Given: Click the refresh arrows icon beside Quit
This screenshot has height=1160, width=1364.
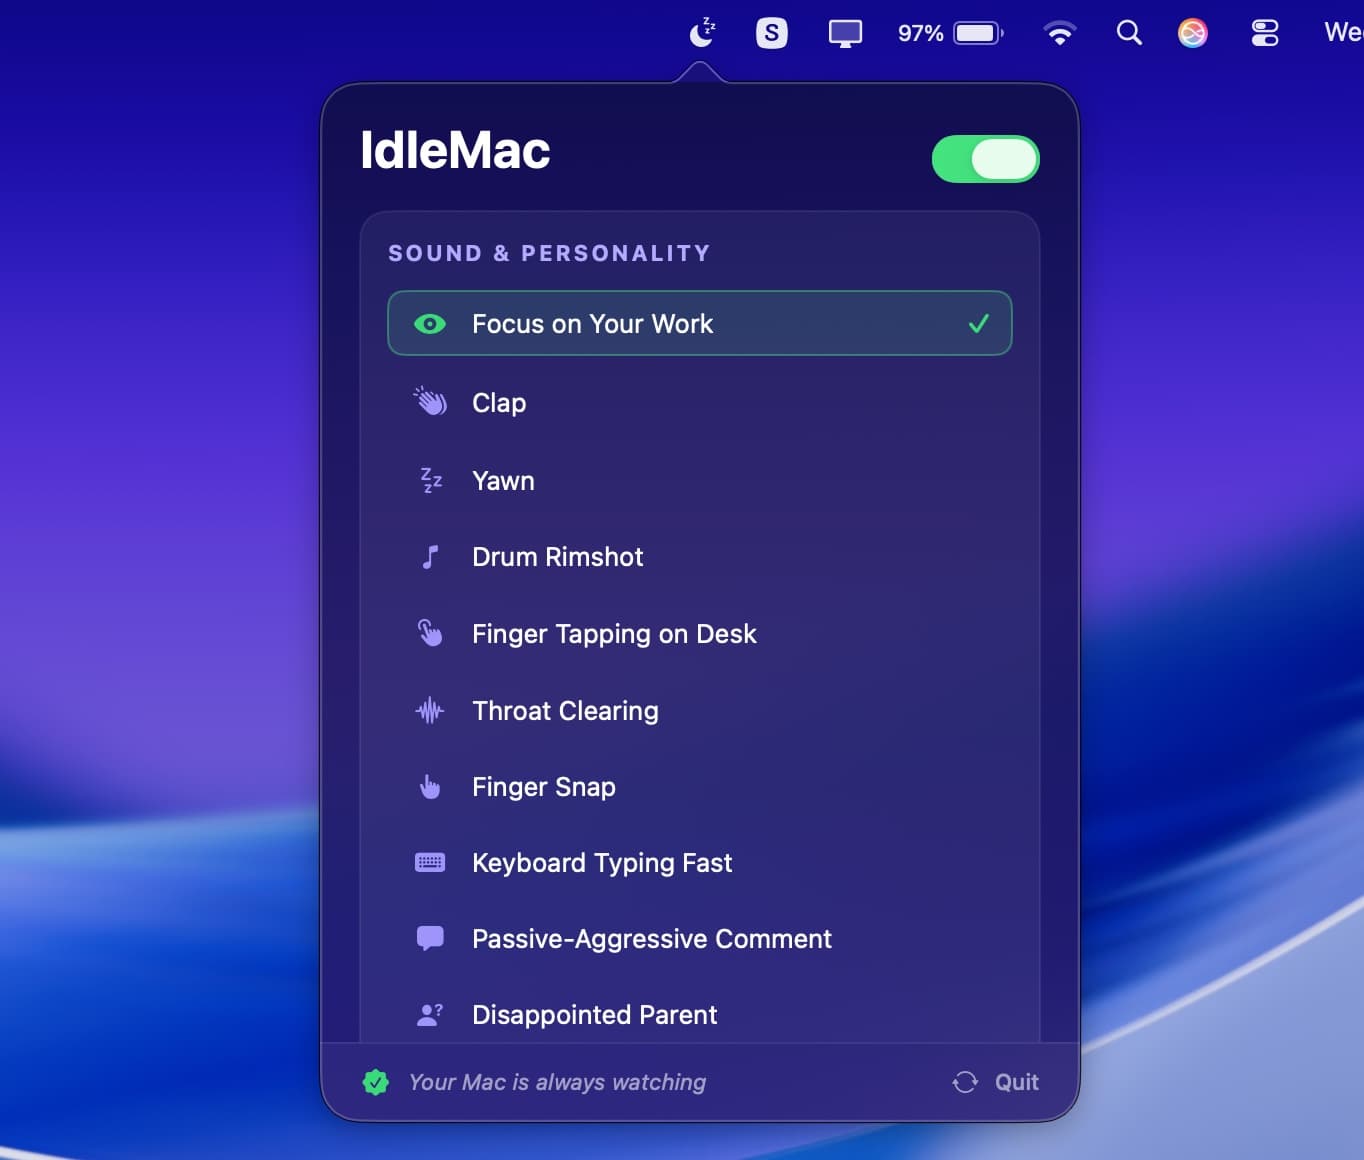Looking at the screenshot, I should pos(965,1082).
